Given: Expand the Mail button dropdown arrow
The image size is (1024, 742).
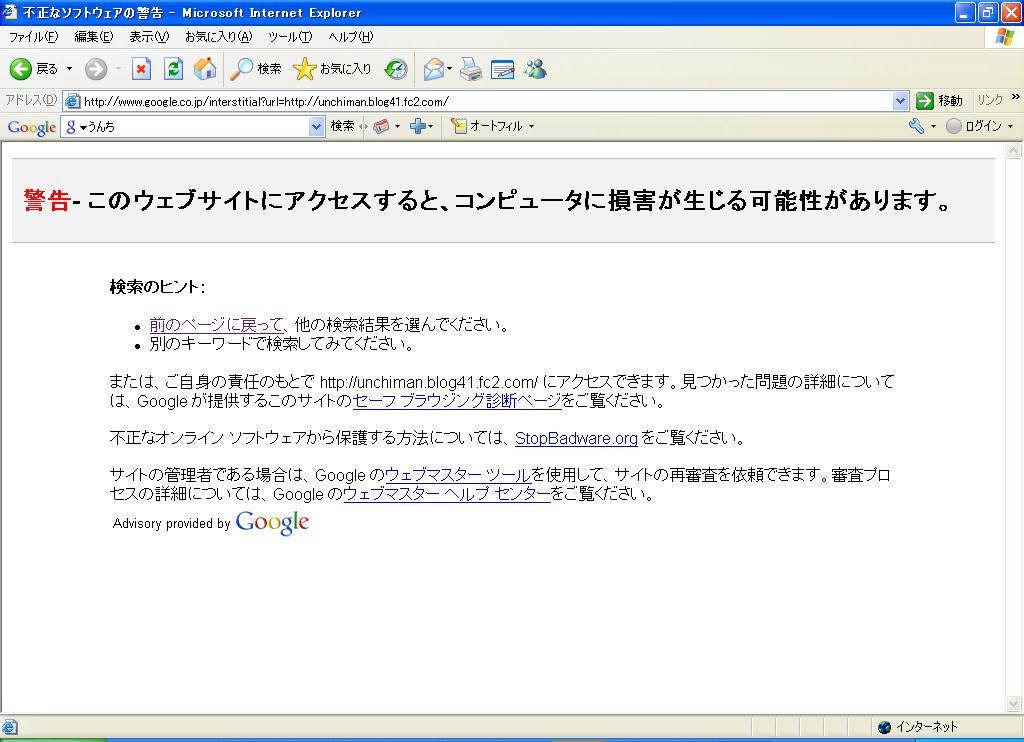Looking at the screenshot, I should (449, 69).
